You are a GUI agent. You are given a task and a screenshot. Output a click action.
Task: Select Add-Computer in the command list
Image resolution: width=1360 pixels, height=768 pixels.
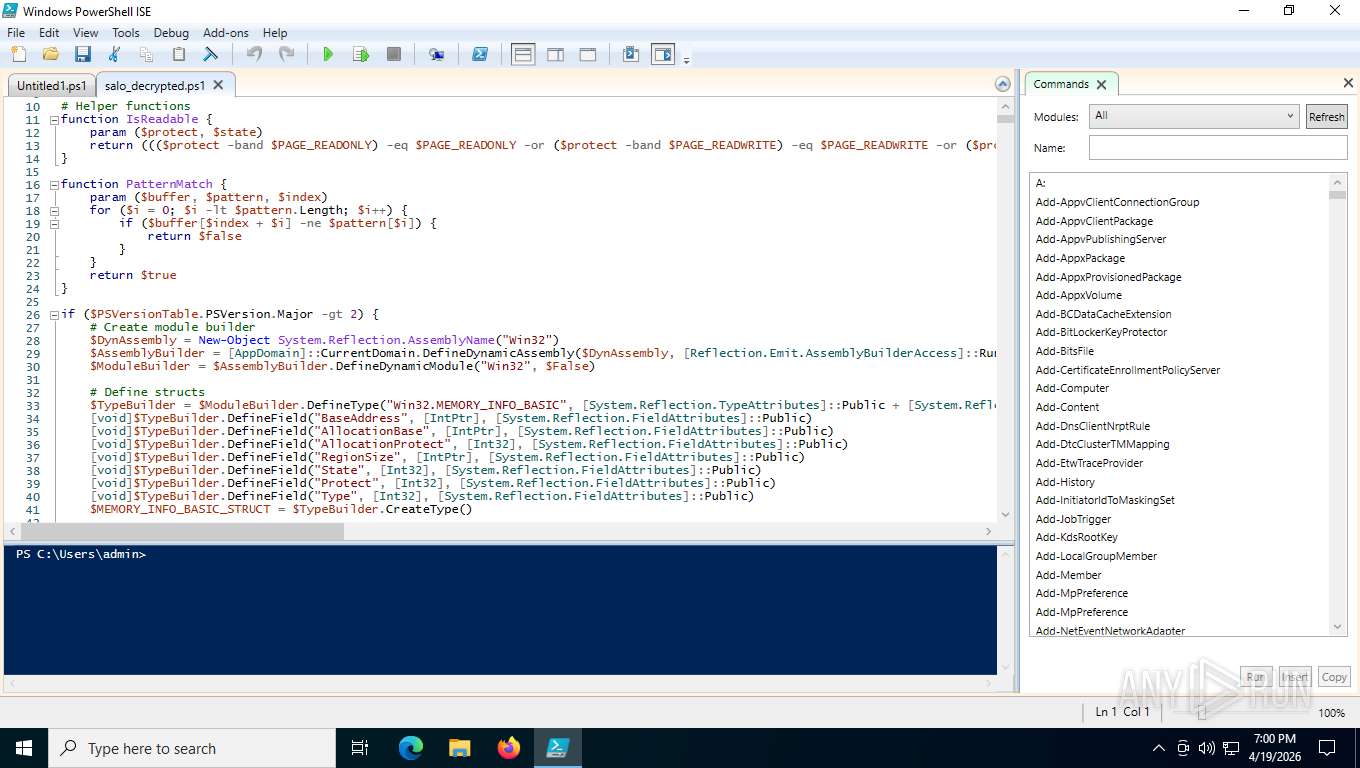[1072, 388]
